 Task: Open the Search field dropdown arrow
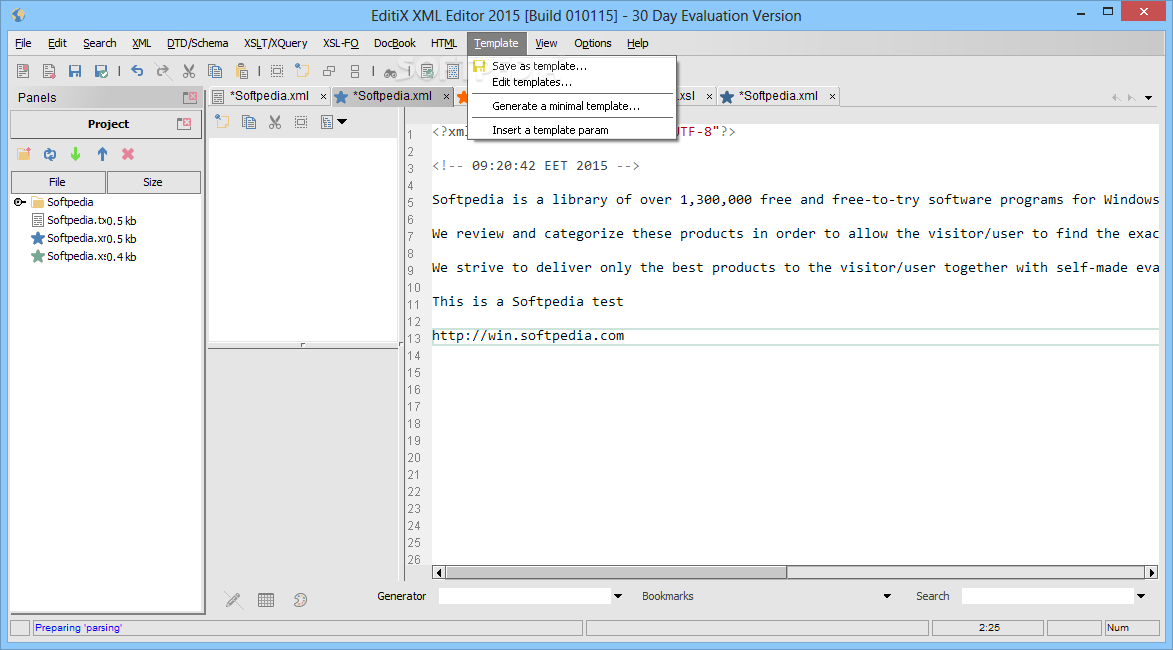tap(1141, 596)
